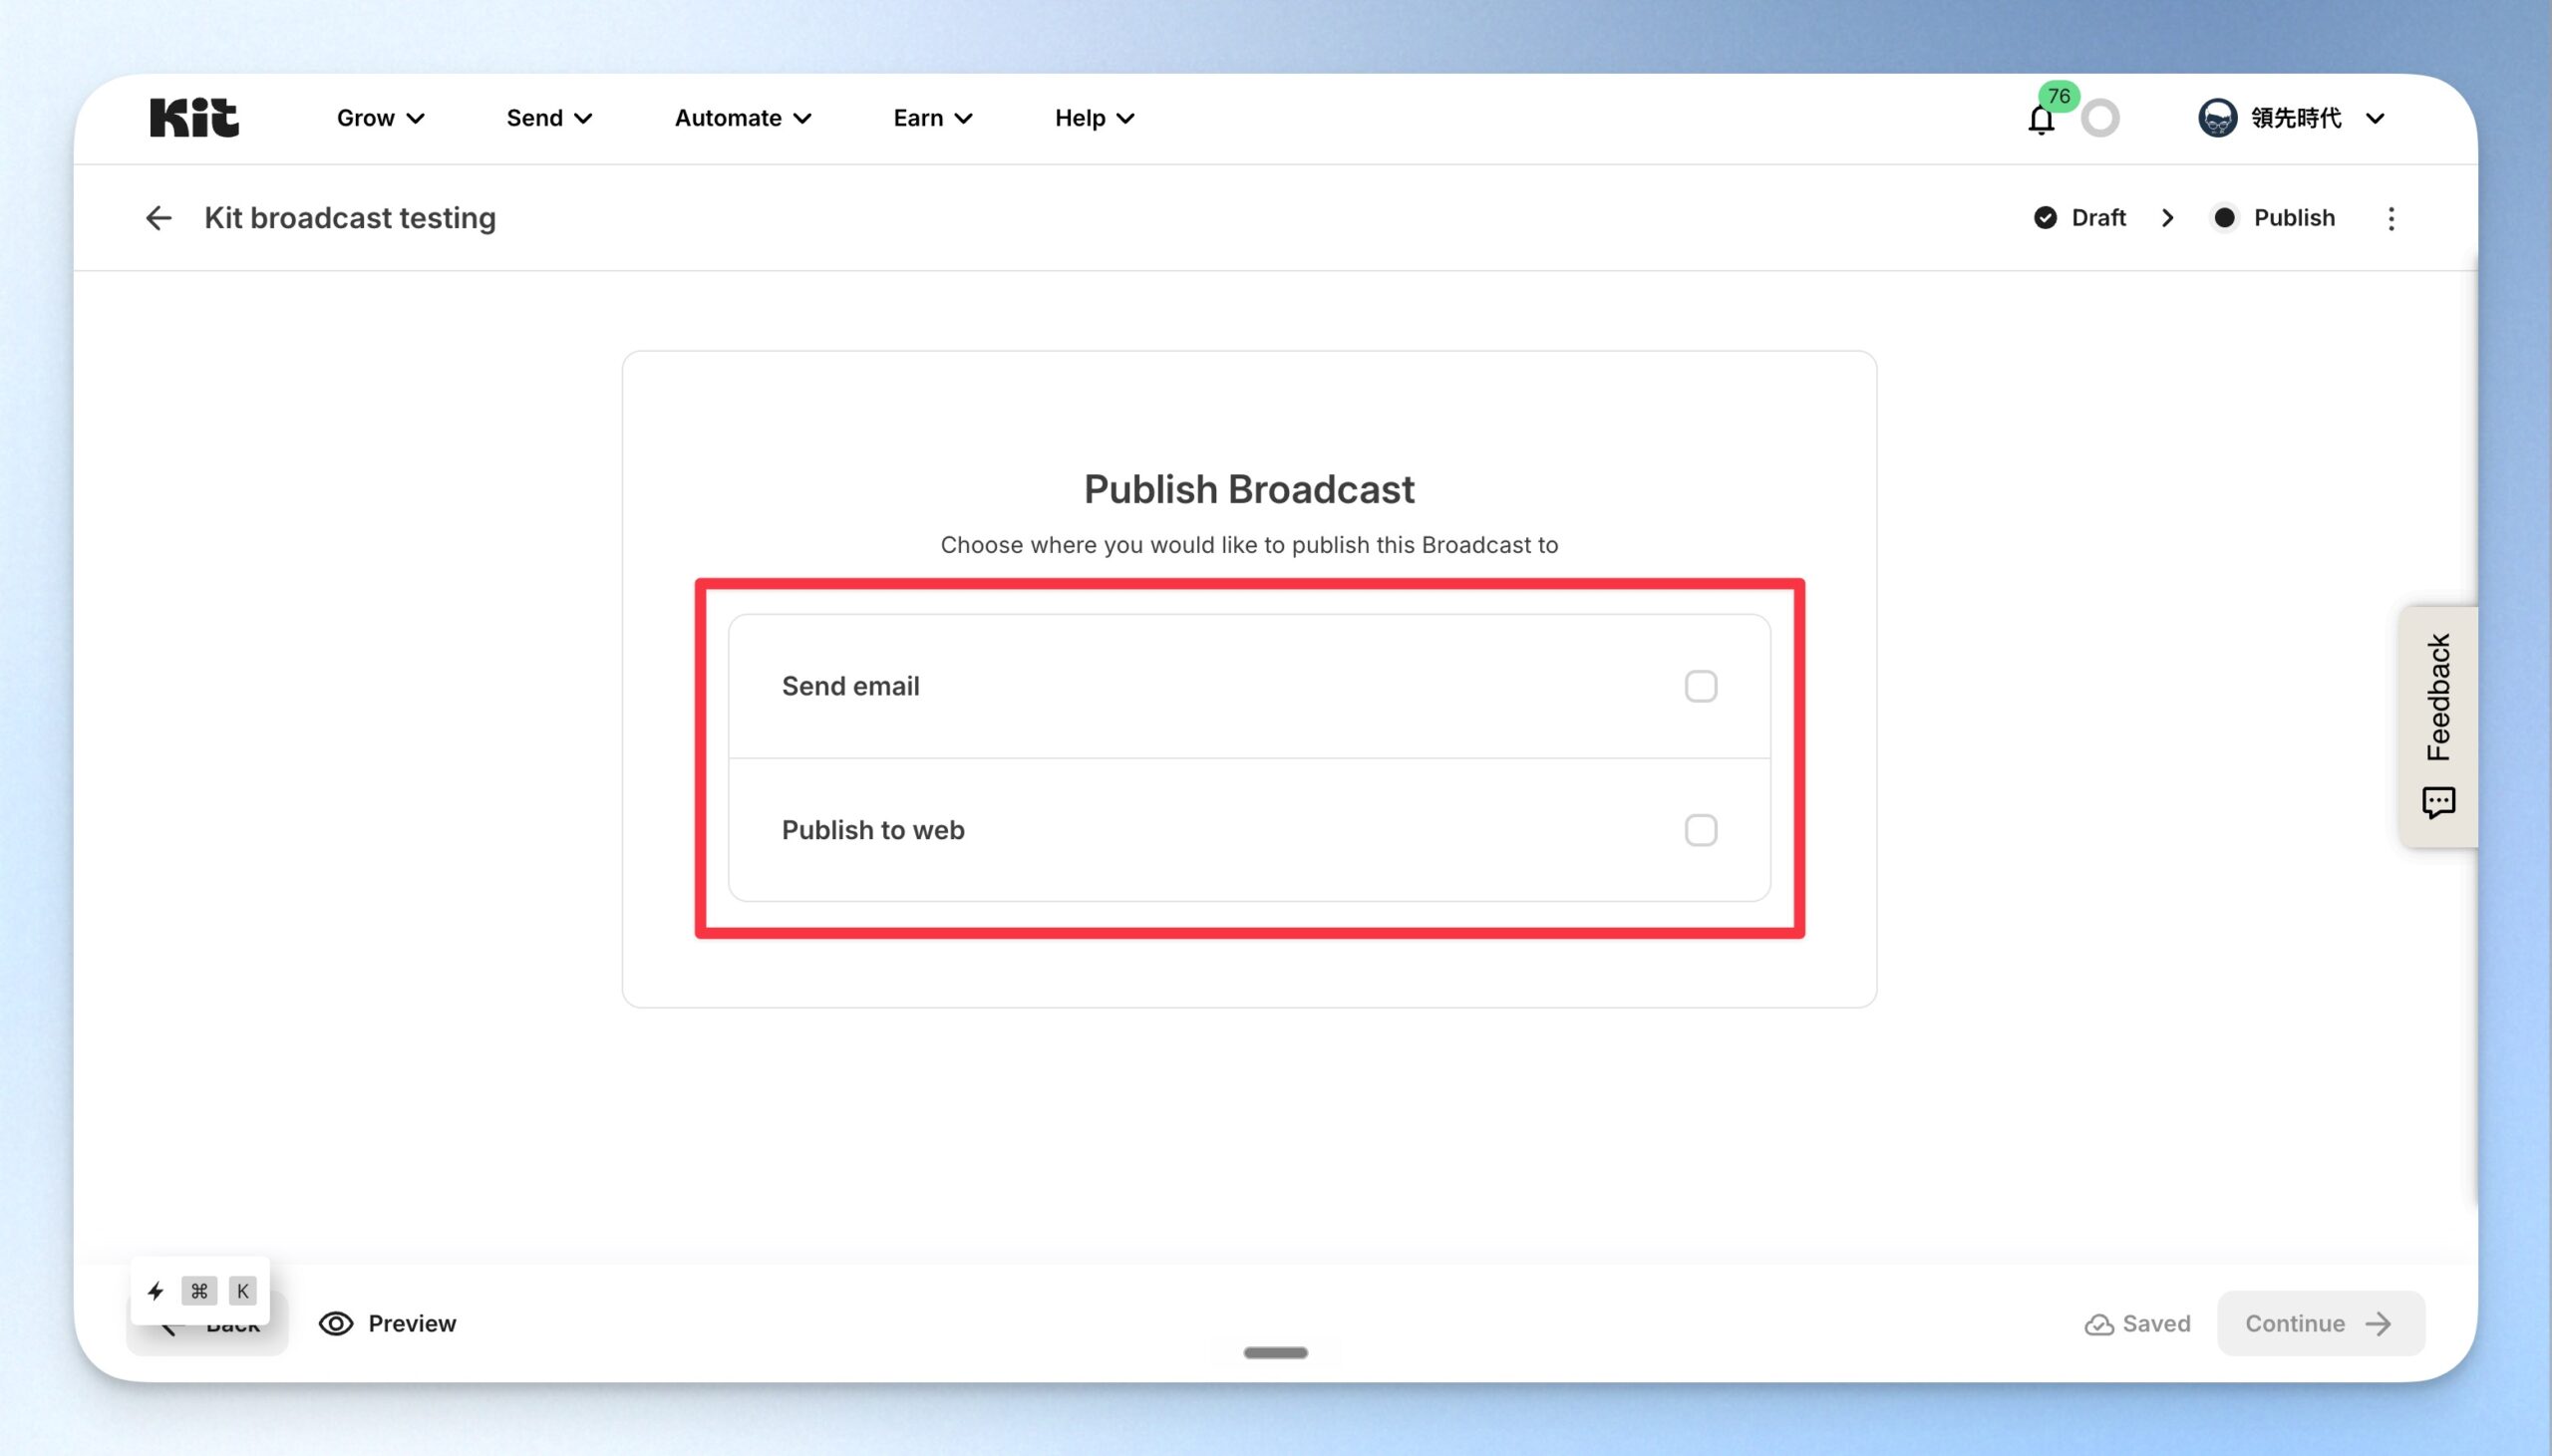
Task: Go to the Draft step
Action: [x=2080, y=218]
